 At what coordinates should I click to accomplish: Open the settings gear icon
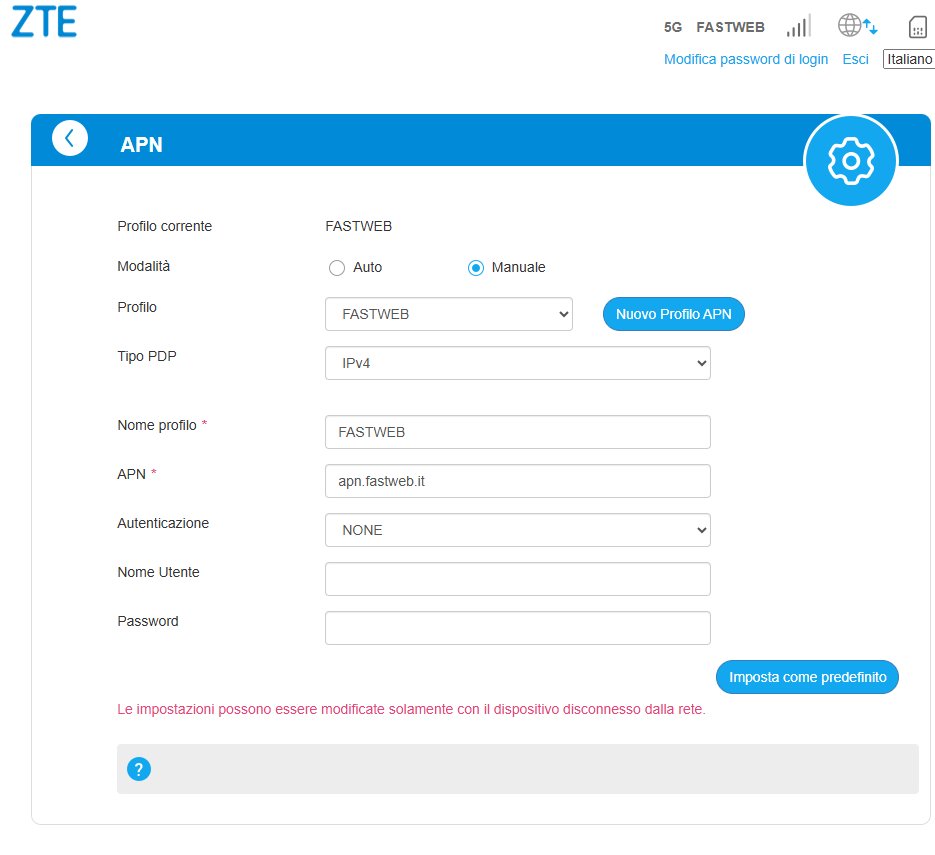[851, 160]
